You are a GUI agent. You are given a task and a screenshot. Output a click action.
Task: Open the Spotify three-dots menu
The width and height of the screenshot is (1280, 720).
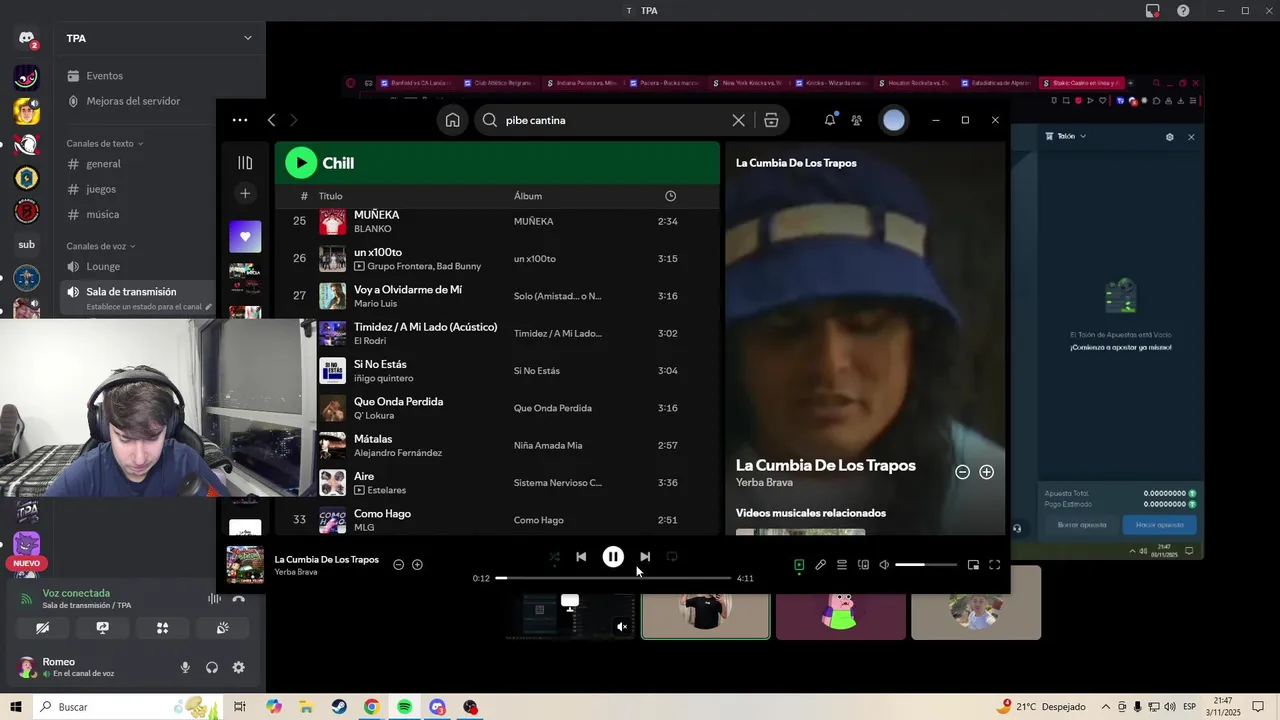[240, 120]
